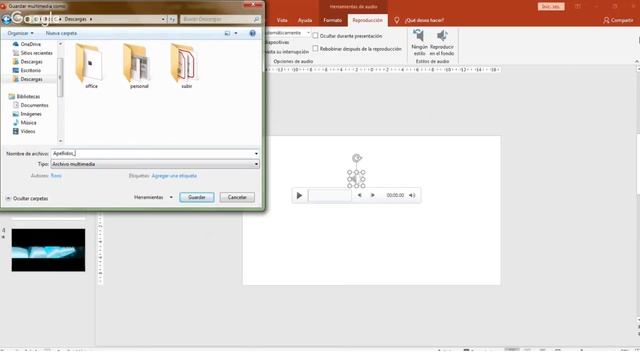Click the Agregar una etiqueta link

point(174,176)
